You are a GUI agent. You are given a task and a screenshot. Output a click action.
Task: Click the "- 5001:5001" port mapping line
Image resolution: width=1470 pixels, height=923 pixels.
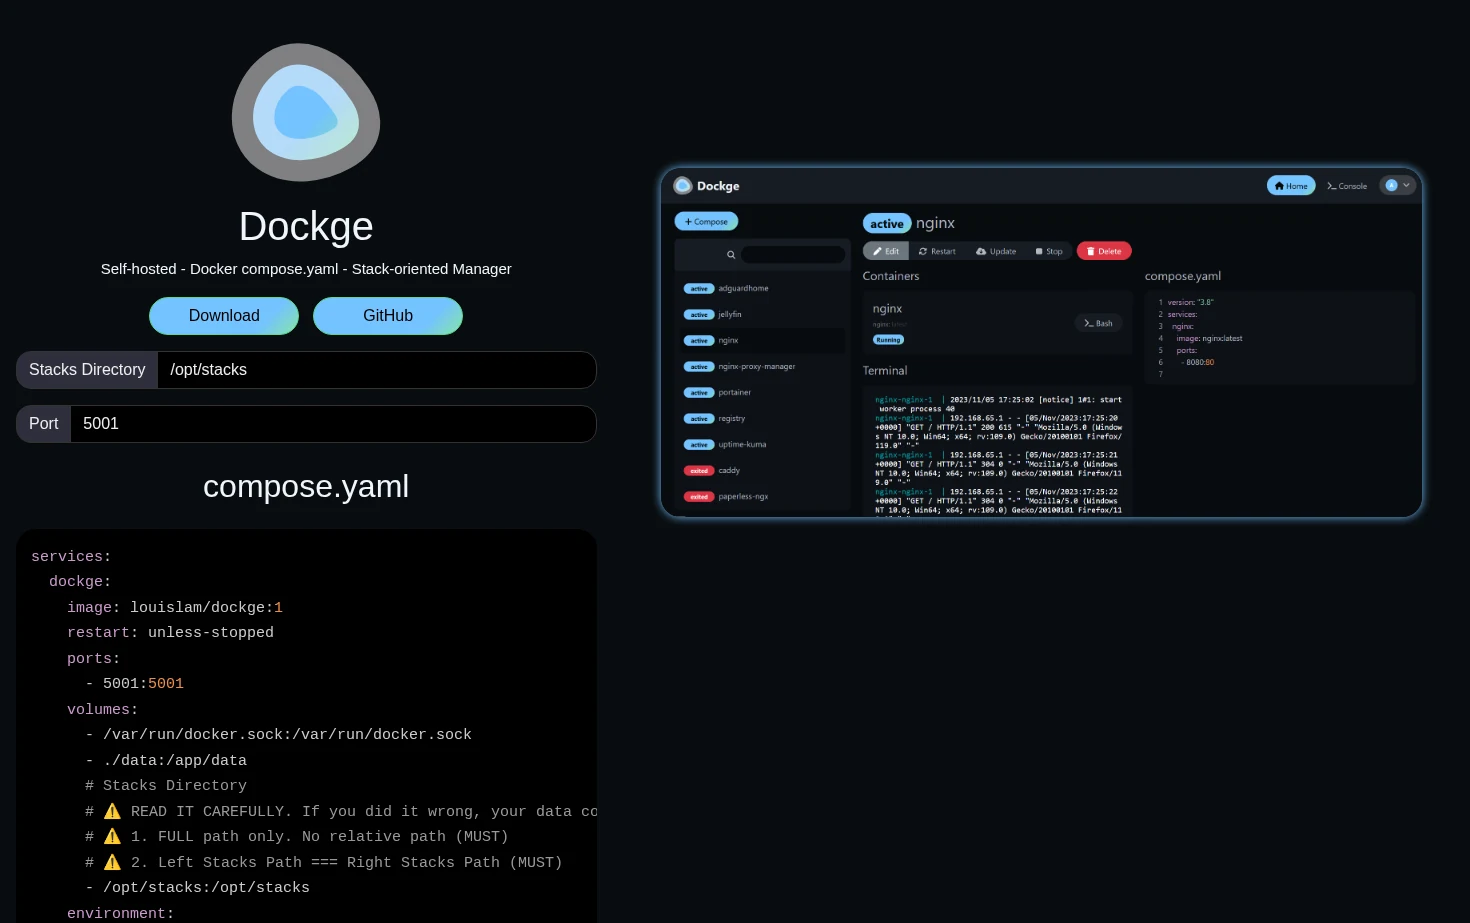tap(134, 684)
